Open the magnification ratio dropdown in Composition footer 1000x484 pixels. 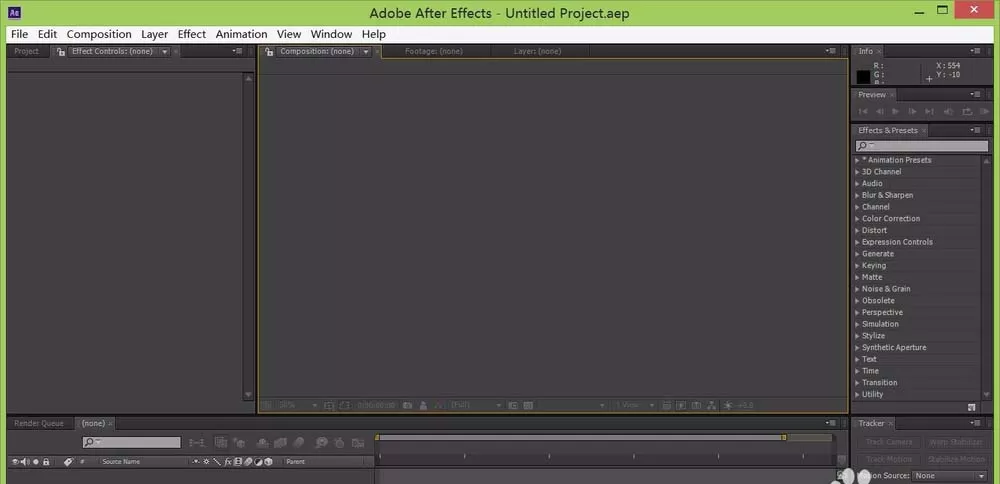point(298,405)
